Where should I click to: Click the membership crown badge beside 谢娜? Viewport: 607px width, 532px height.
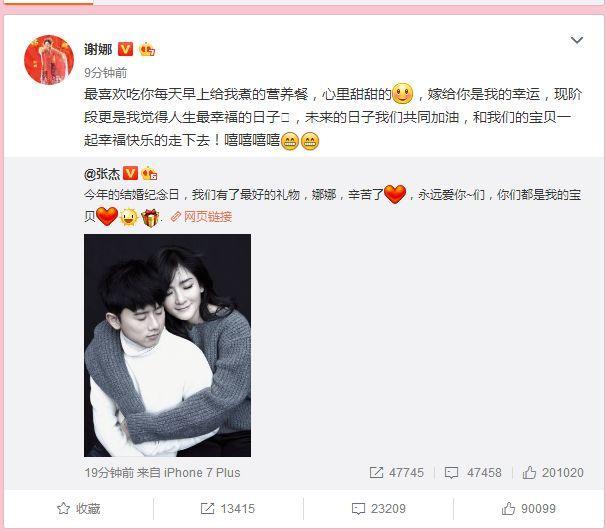click(x=147, y=49)
